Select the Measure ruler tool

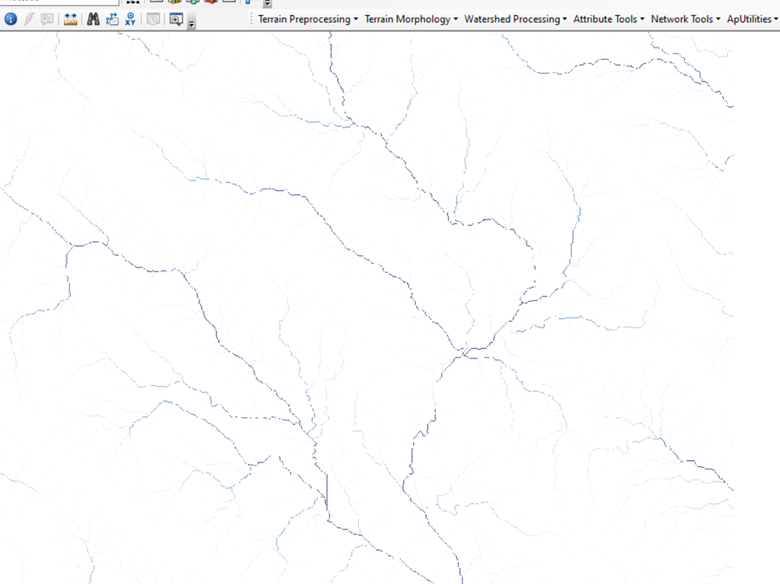pos(71,19)
